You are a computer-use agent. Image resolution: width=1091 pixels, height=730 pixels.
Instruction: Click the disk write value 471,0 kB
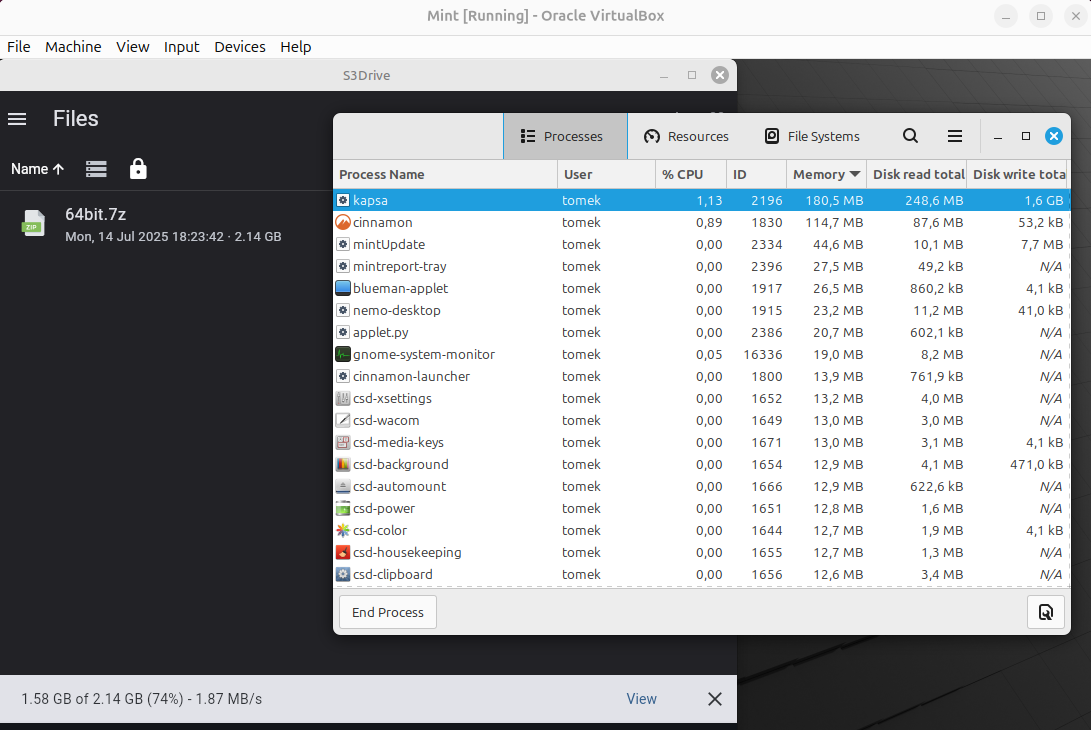[1037, 464]
